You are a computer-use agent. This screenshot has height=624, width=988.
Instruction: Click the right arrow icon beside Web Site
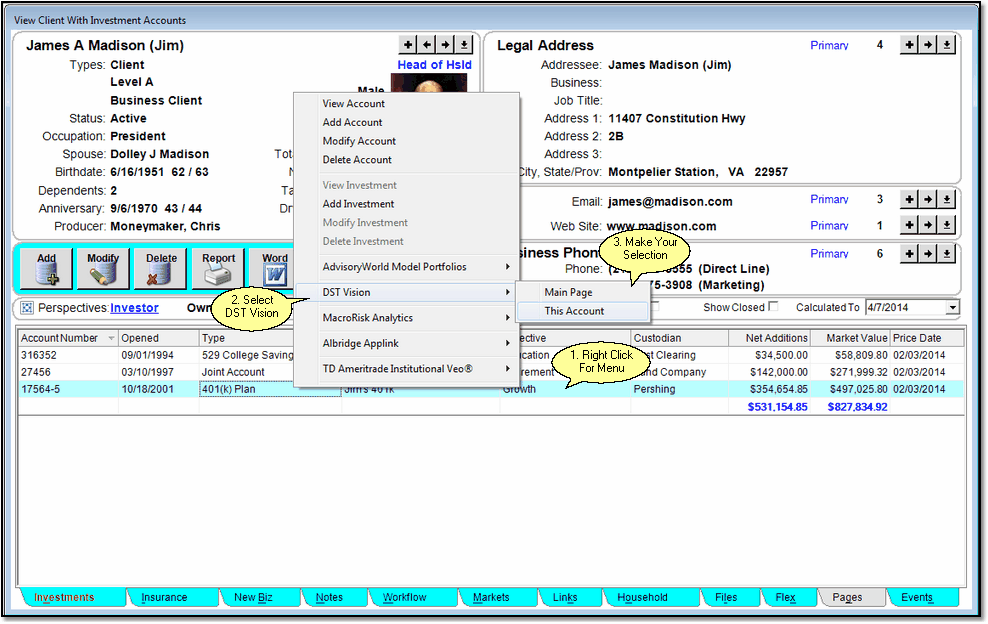pyautogui.click(x=928, y=226)
